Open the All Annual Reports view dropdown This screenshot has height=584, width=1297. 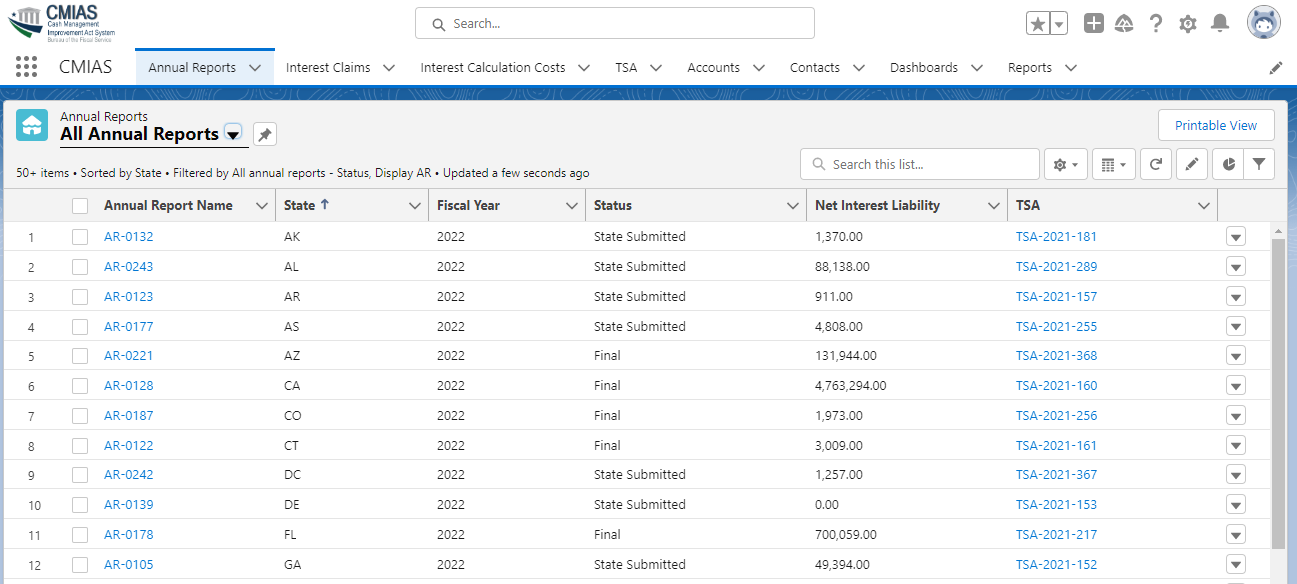[x=233, y=134]
